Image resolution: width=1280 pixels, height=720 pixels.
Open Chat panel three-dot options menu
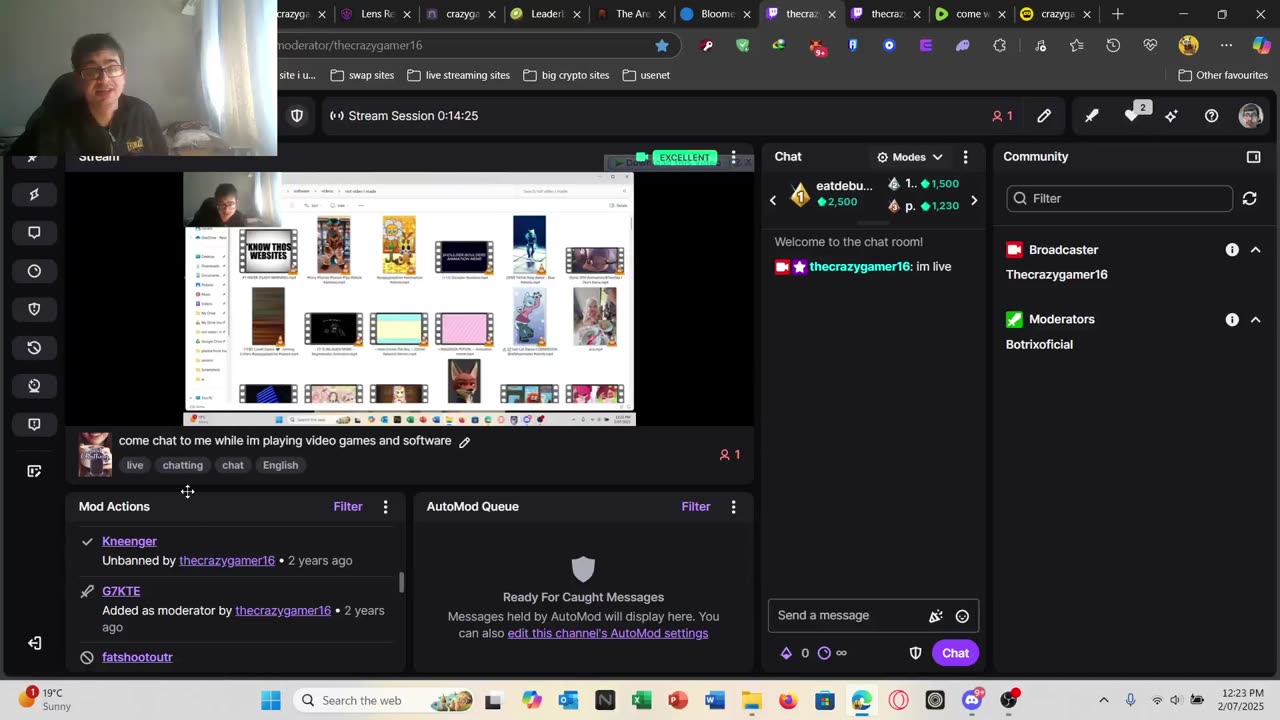tap(965, 157)
